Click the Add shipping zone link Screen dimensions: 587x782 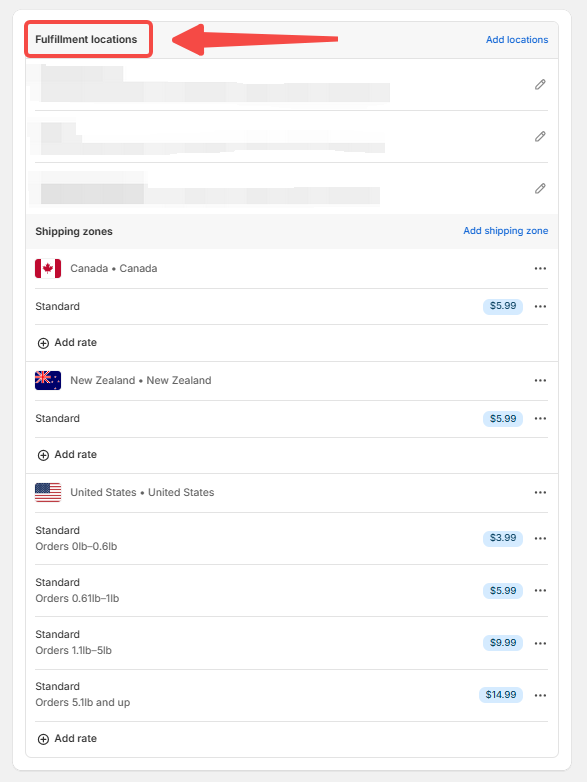pyautogui.click(x=505, y=230)
